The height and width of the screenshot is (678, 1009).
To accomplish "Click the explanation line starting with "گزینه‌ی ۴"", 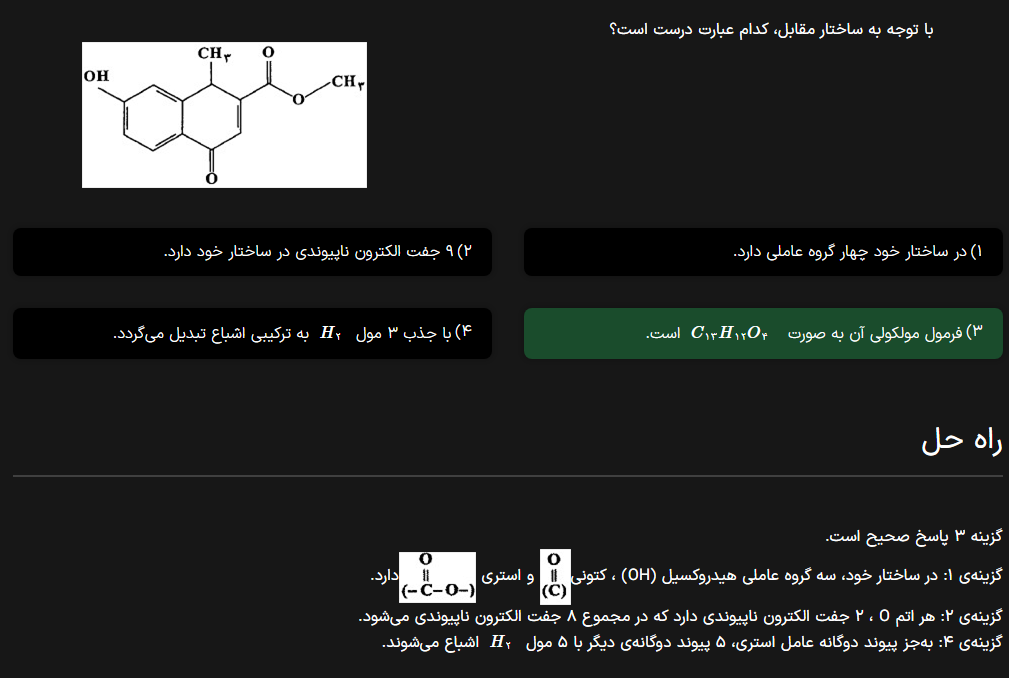I will pos(692,642).
